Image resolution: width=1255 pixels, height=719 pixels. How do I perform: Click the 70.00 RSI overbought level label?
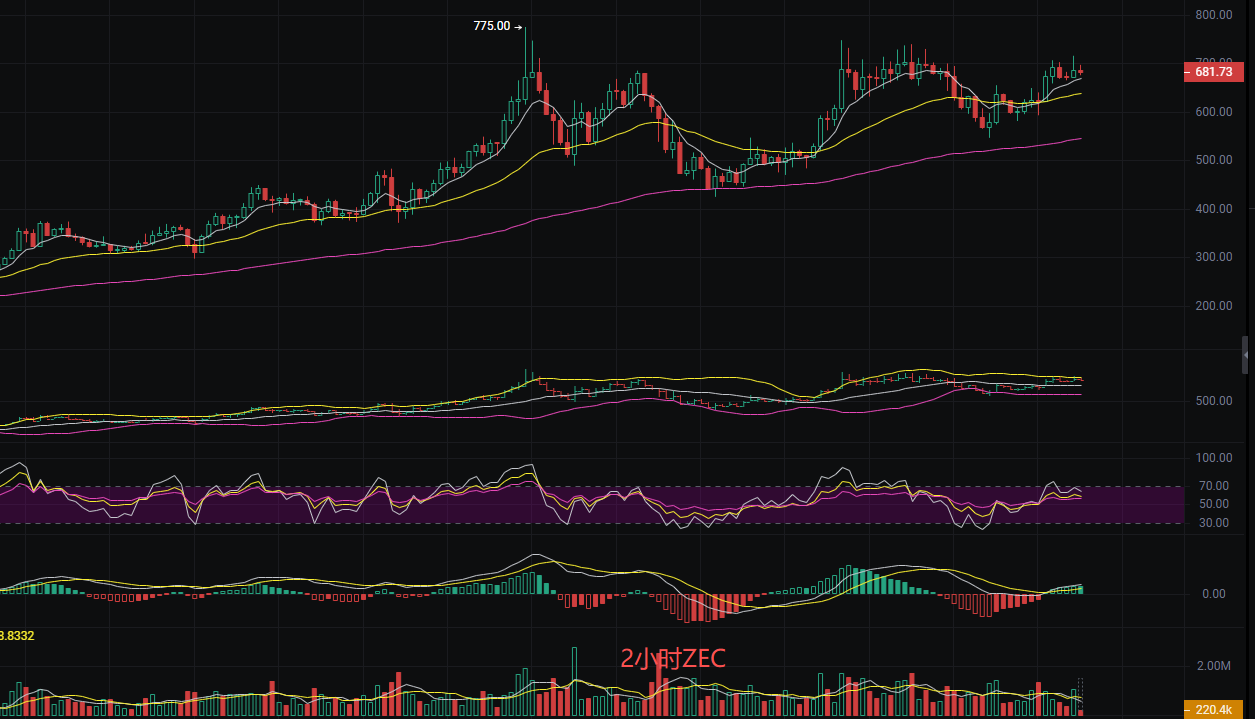point(1212,486)
